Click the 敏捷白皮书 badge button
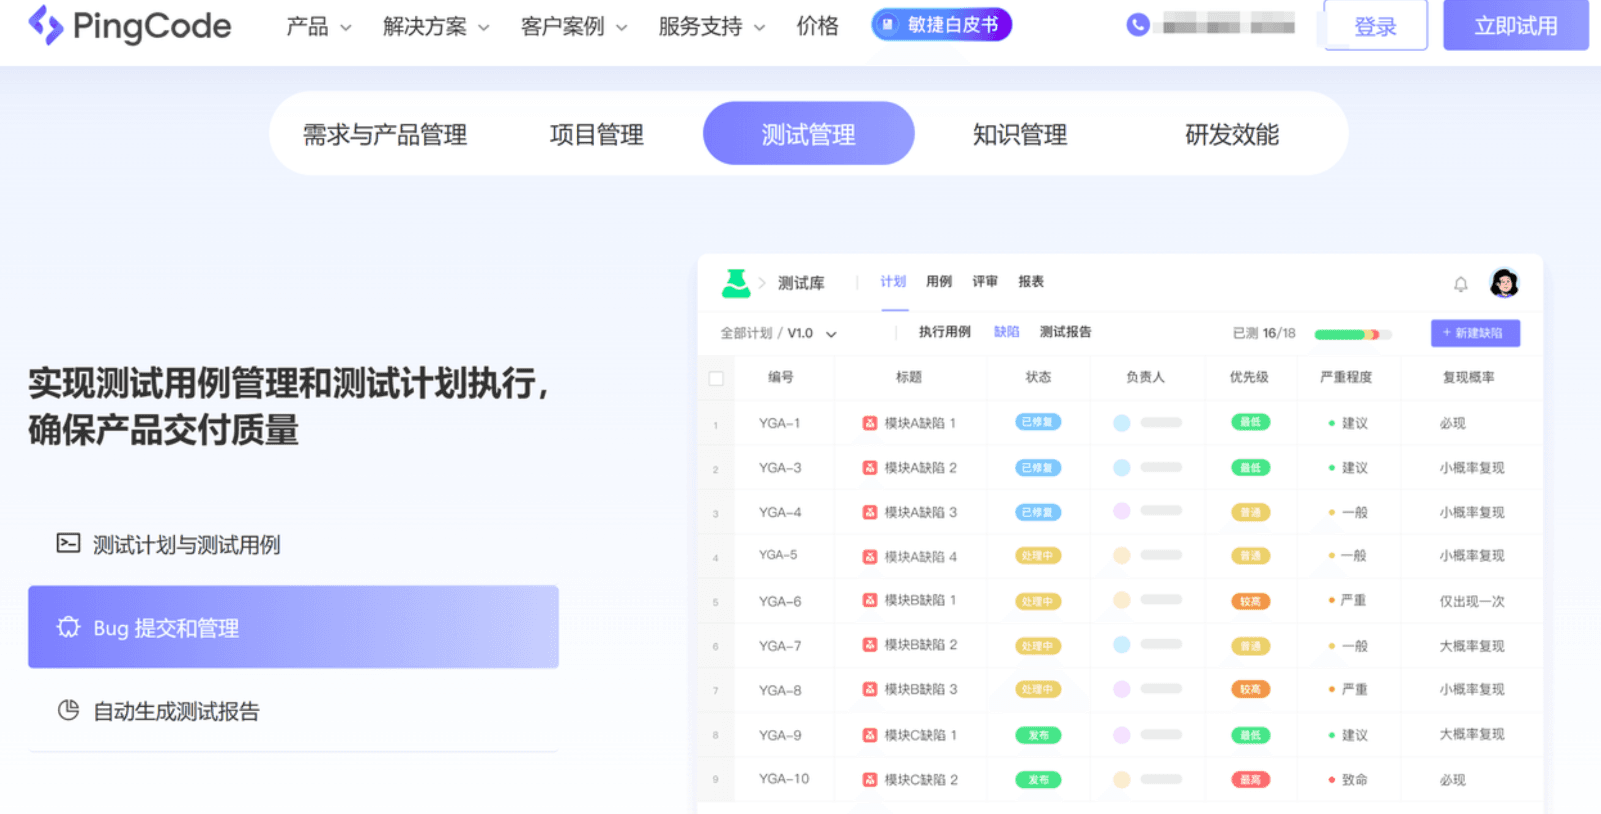This screenshot has height=814, width=1601. [x=942, y=25]
